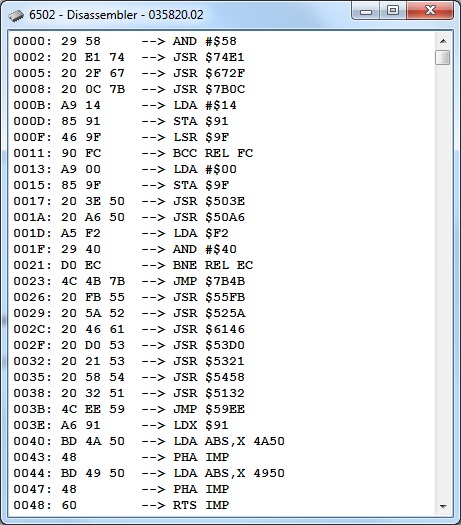The width and height of the screenshot is (461, 525).
Task: Close the 6502 Disassembler window
Action: click(430, 11)
